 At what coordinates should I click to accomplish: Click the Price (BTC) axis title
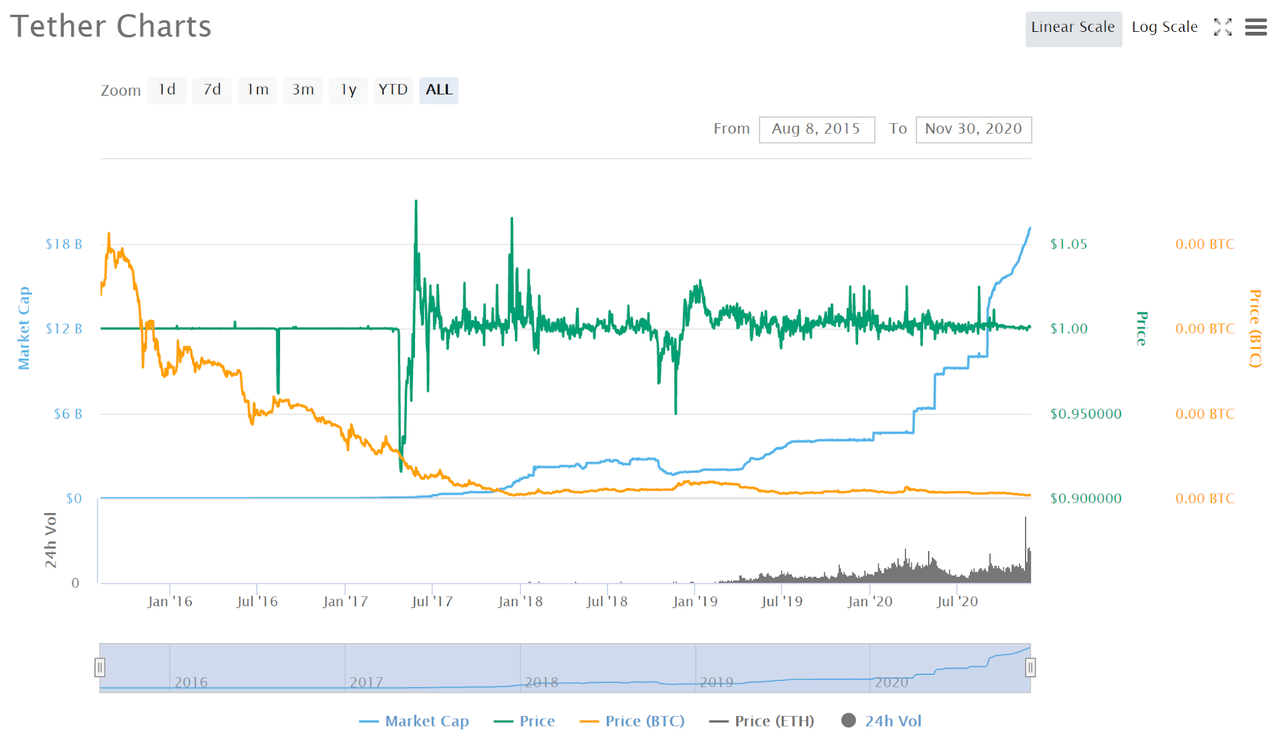click(1256, 328)
